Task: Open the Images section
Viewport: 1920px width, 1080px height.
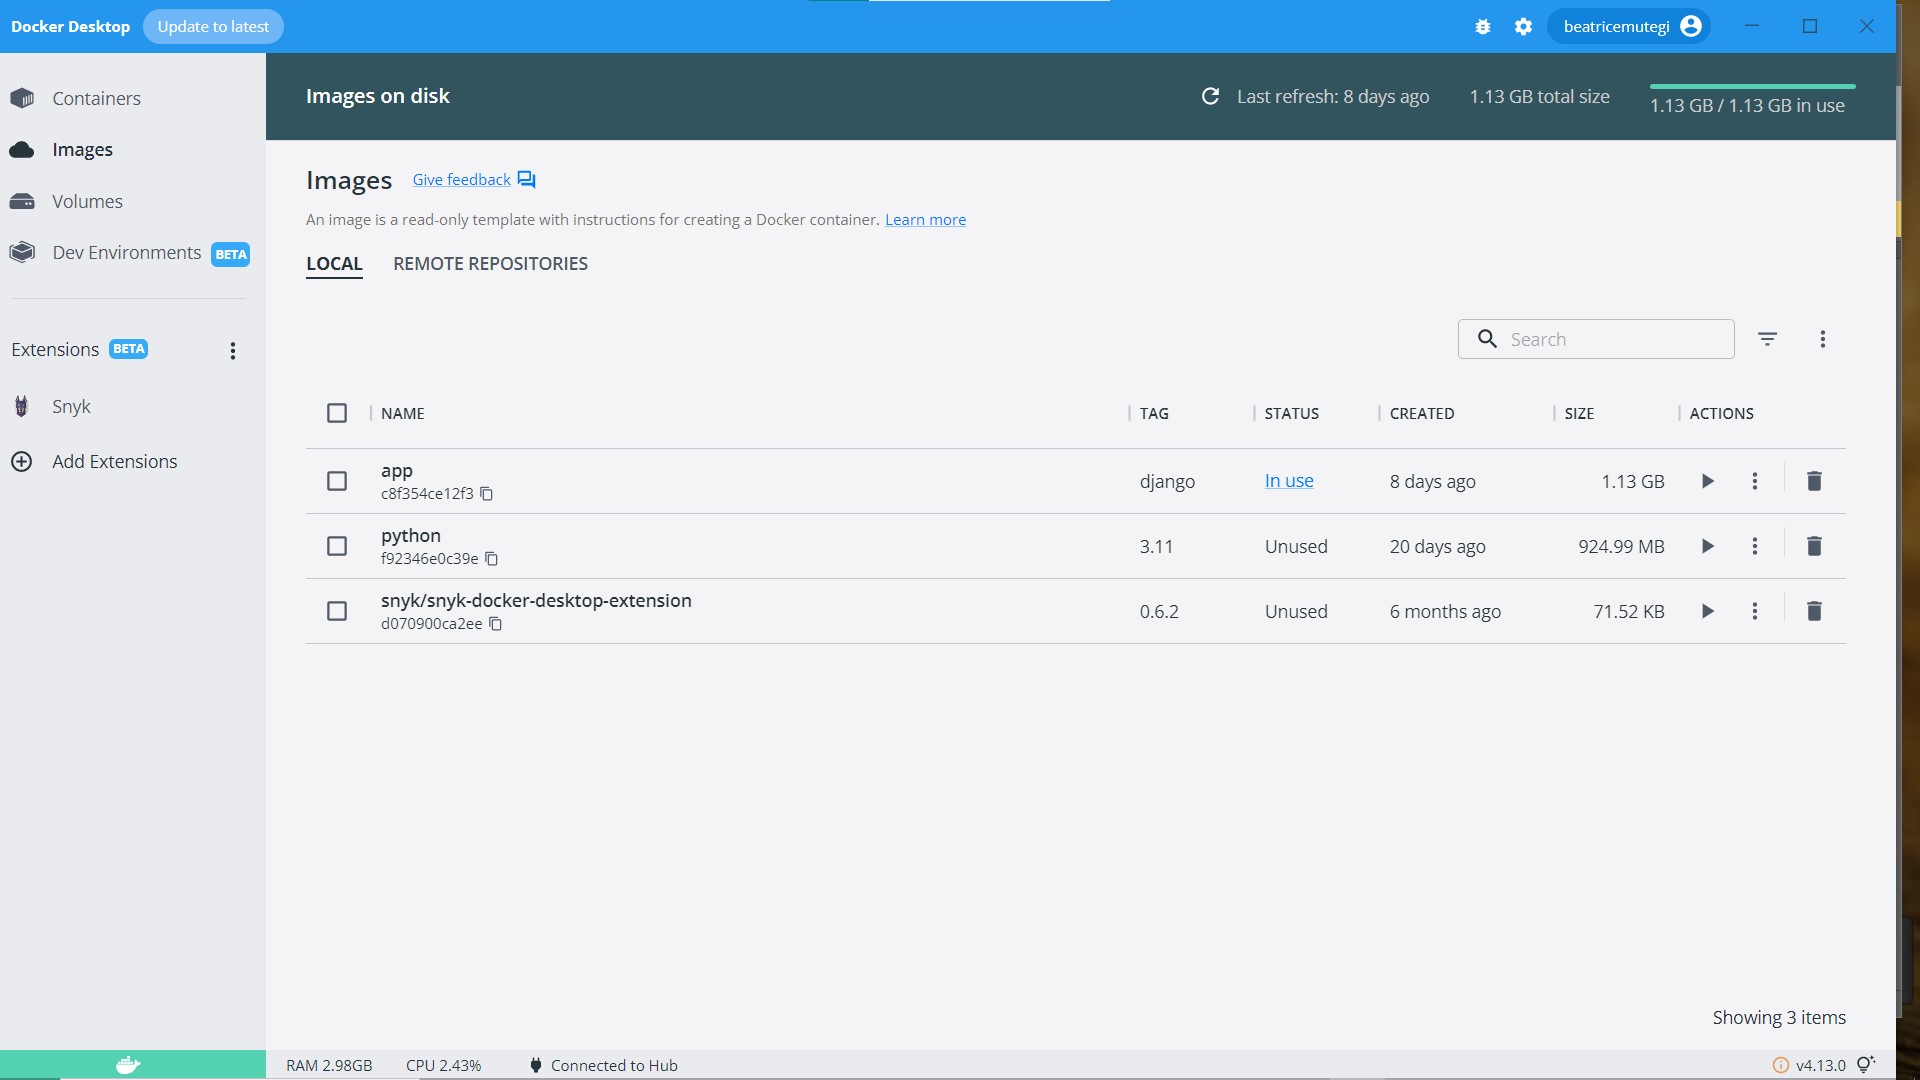Action: pyautogui.click(x=82, y=150)
